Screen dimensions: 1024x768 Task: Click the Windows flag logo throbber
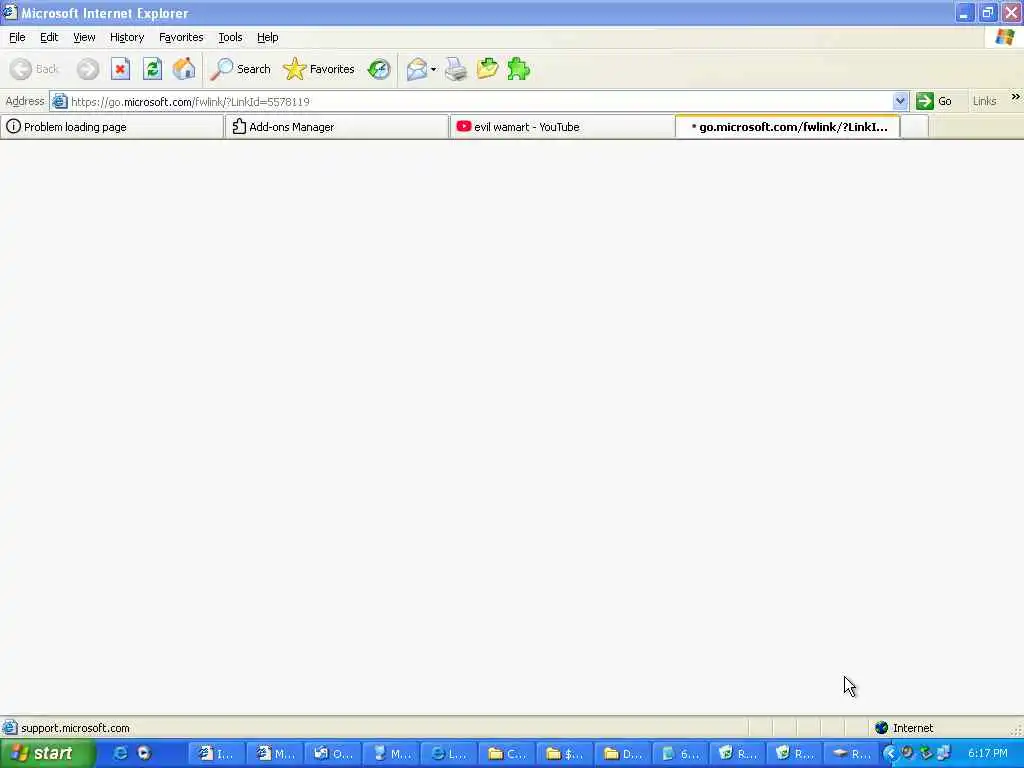click(1005, 37)
